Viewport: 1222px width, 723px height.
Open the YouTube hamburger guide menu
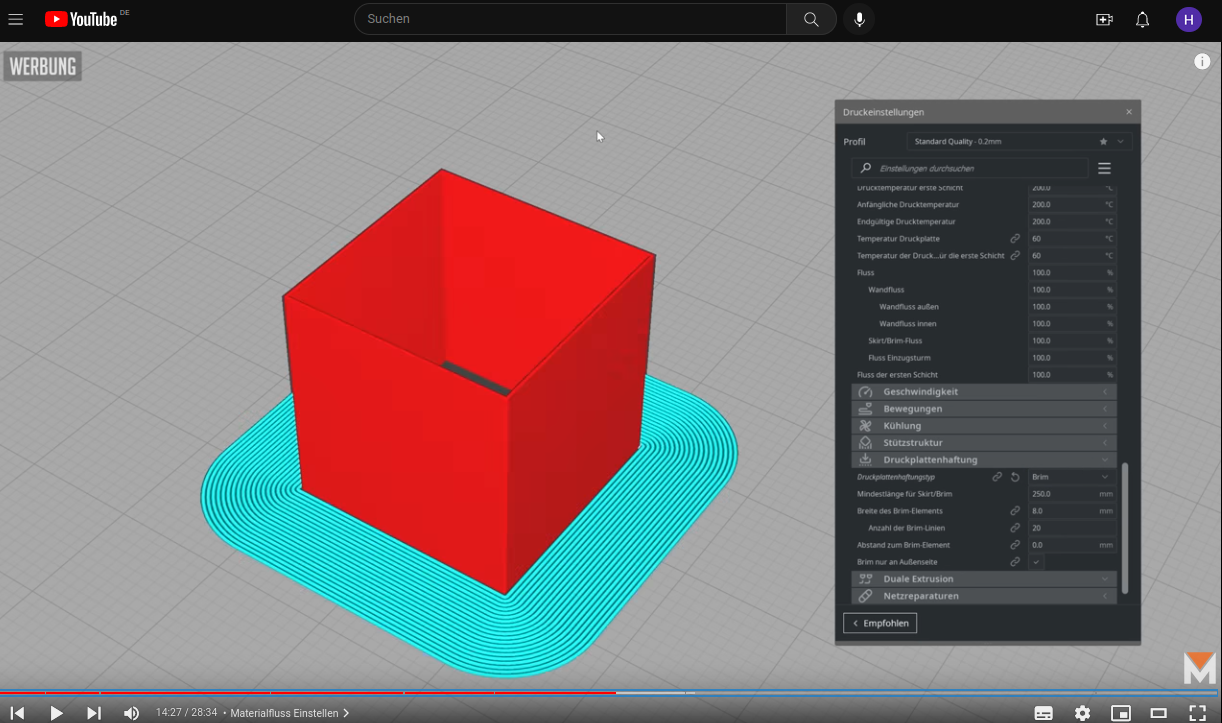pyautogui.click(x=16, y=19)
